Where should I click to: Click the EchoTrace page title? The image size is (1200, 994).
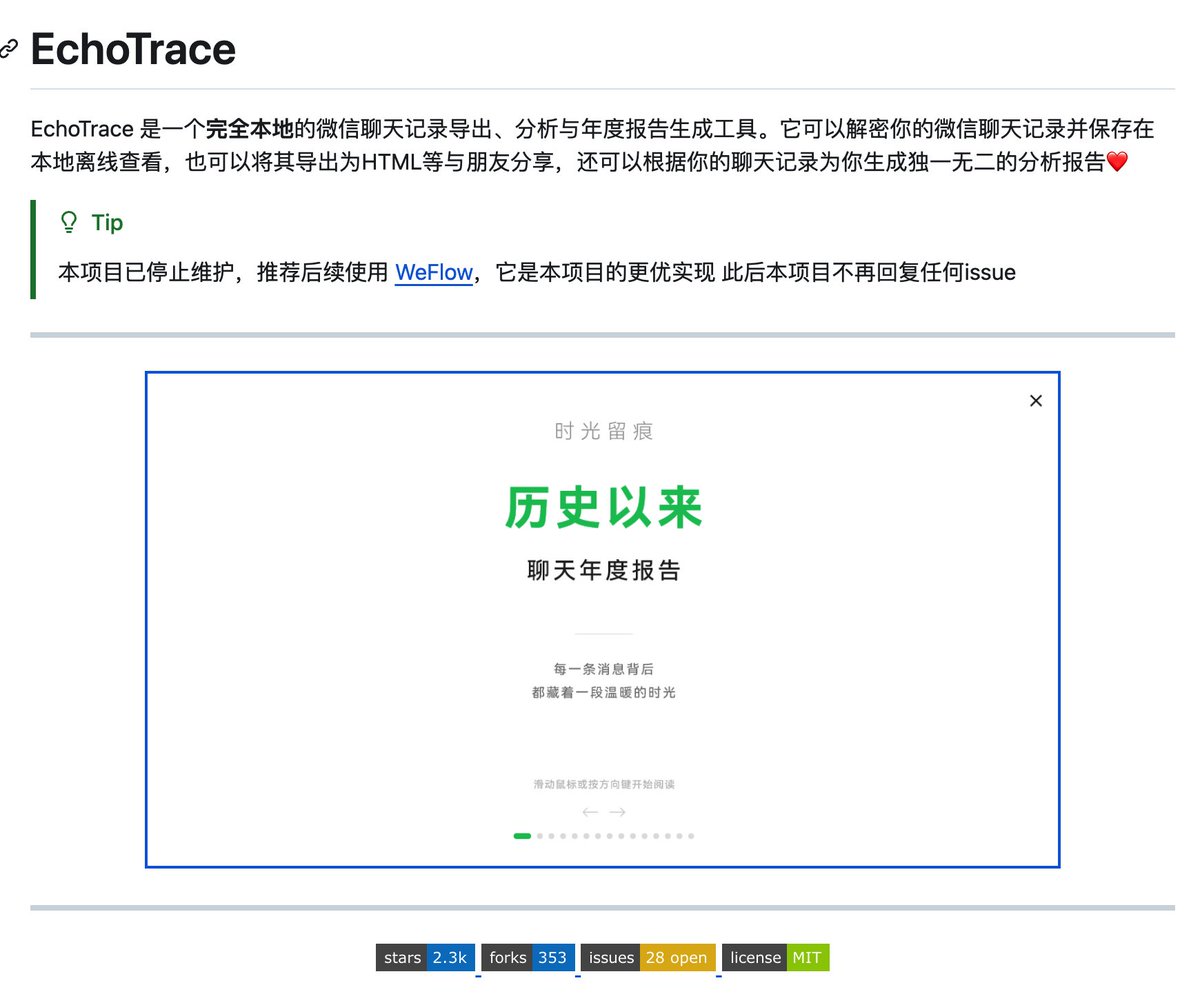click(131, 48)
